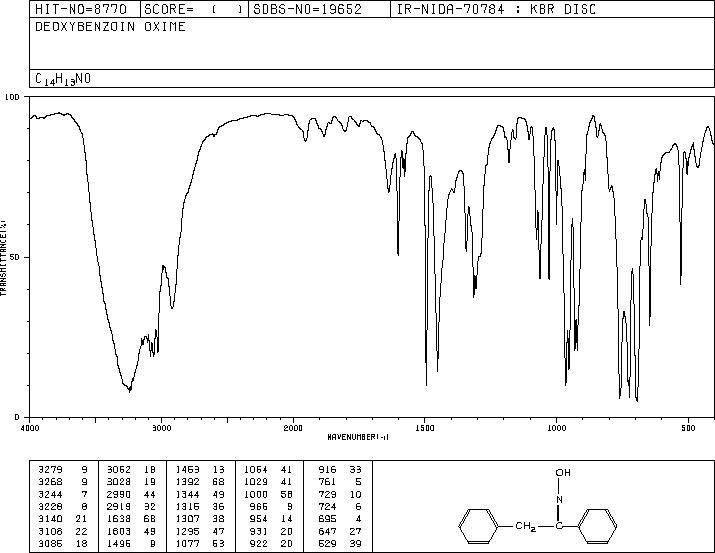Click the CH2 group in the structure
715x553 pixels.
(525, 526)
